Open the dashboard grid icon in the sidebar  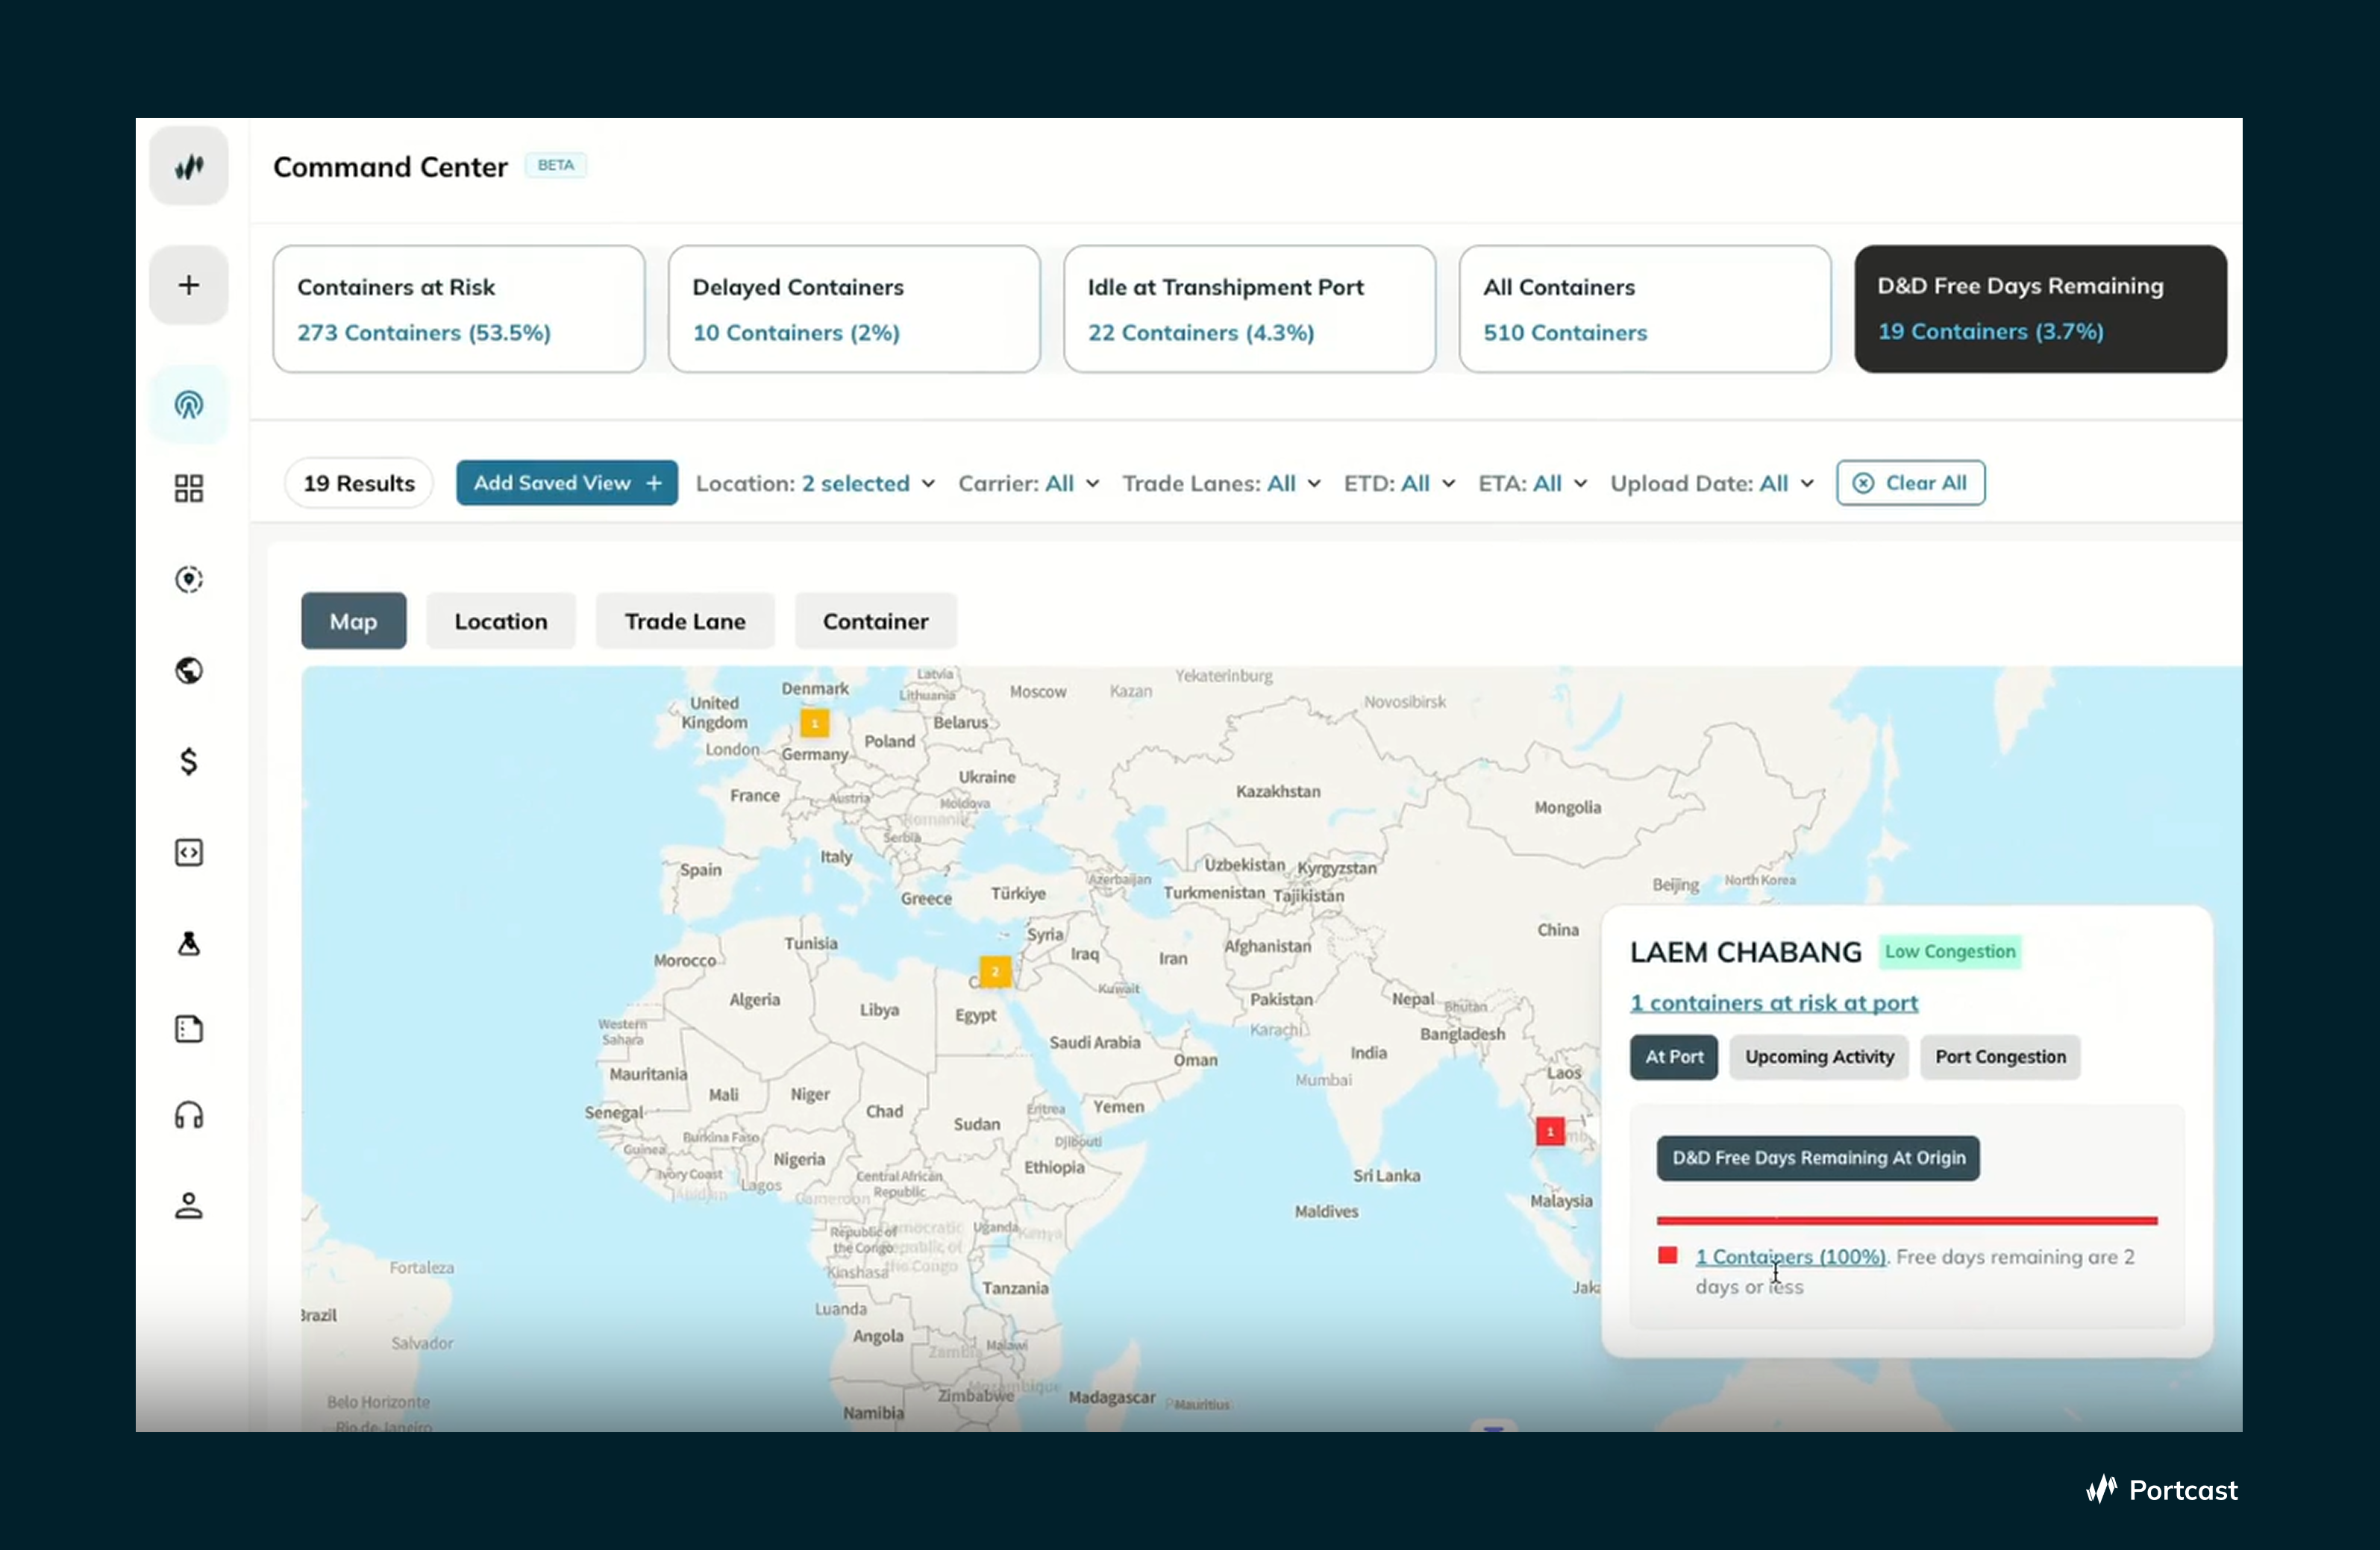click(x=189, y=488)
